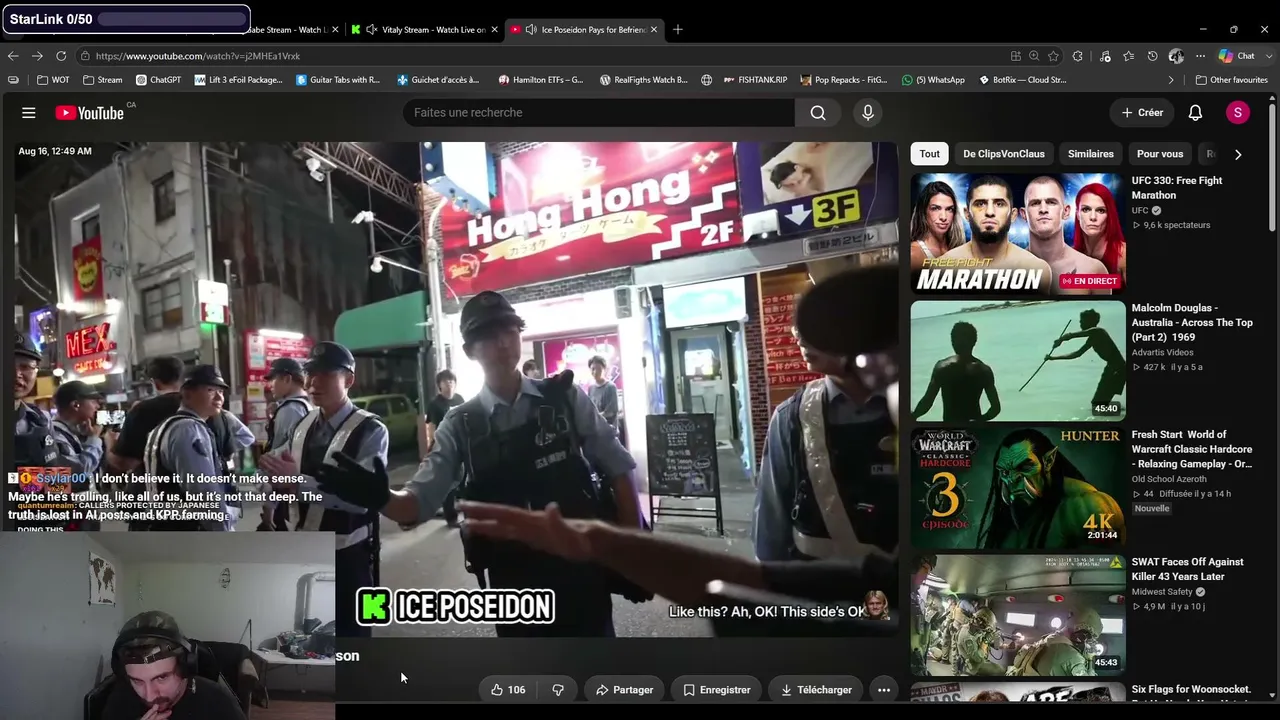This screenshot has width=1280, height=720.
Task: Open the media control music icon
Action: point(1105,56)
